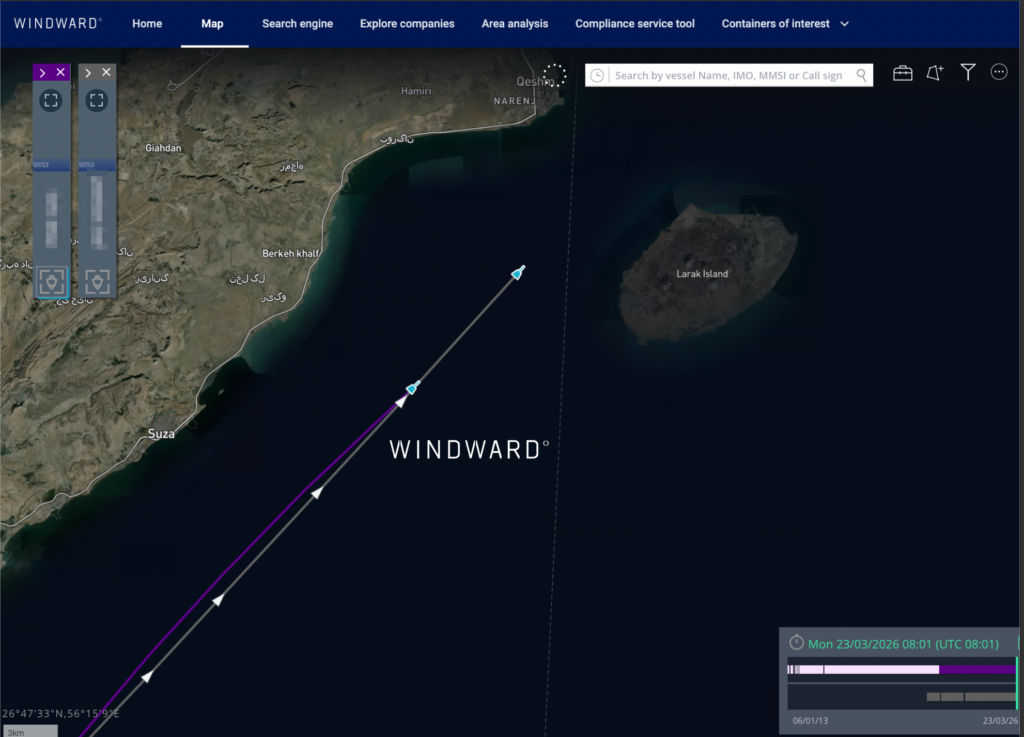Click fit-to-view icon in purple vessel panel

click(51, 101)
